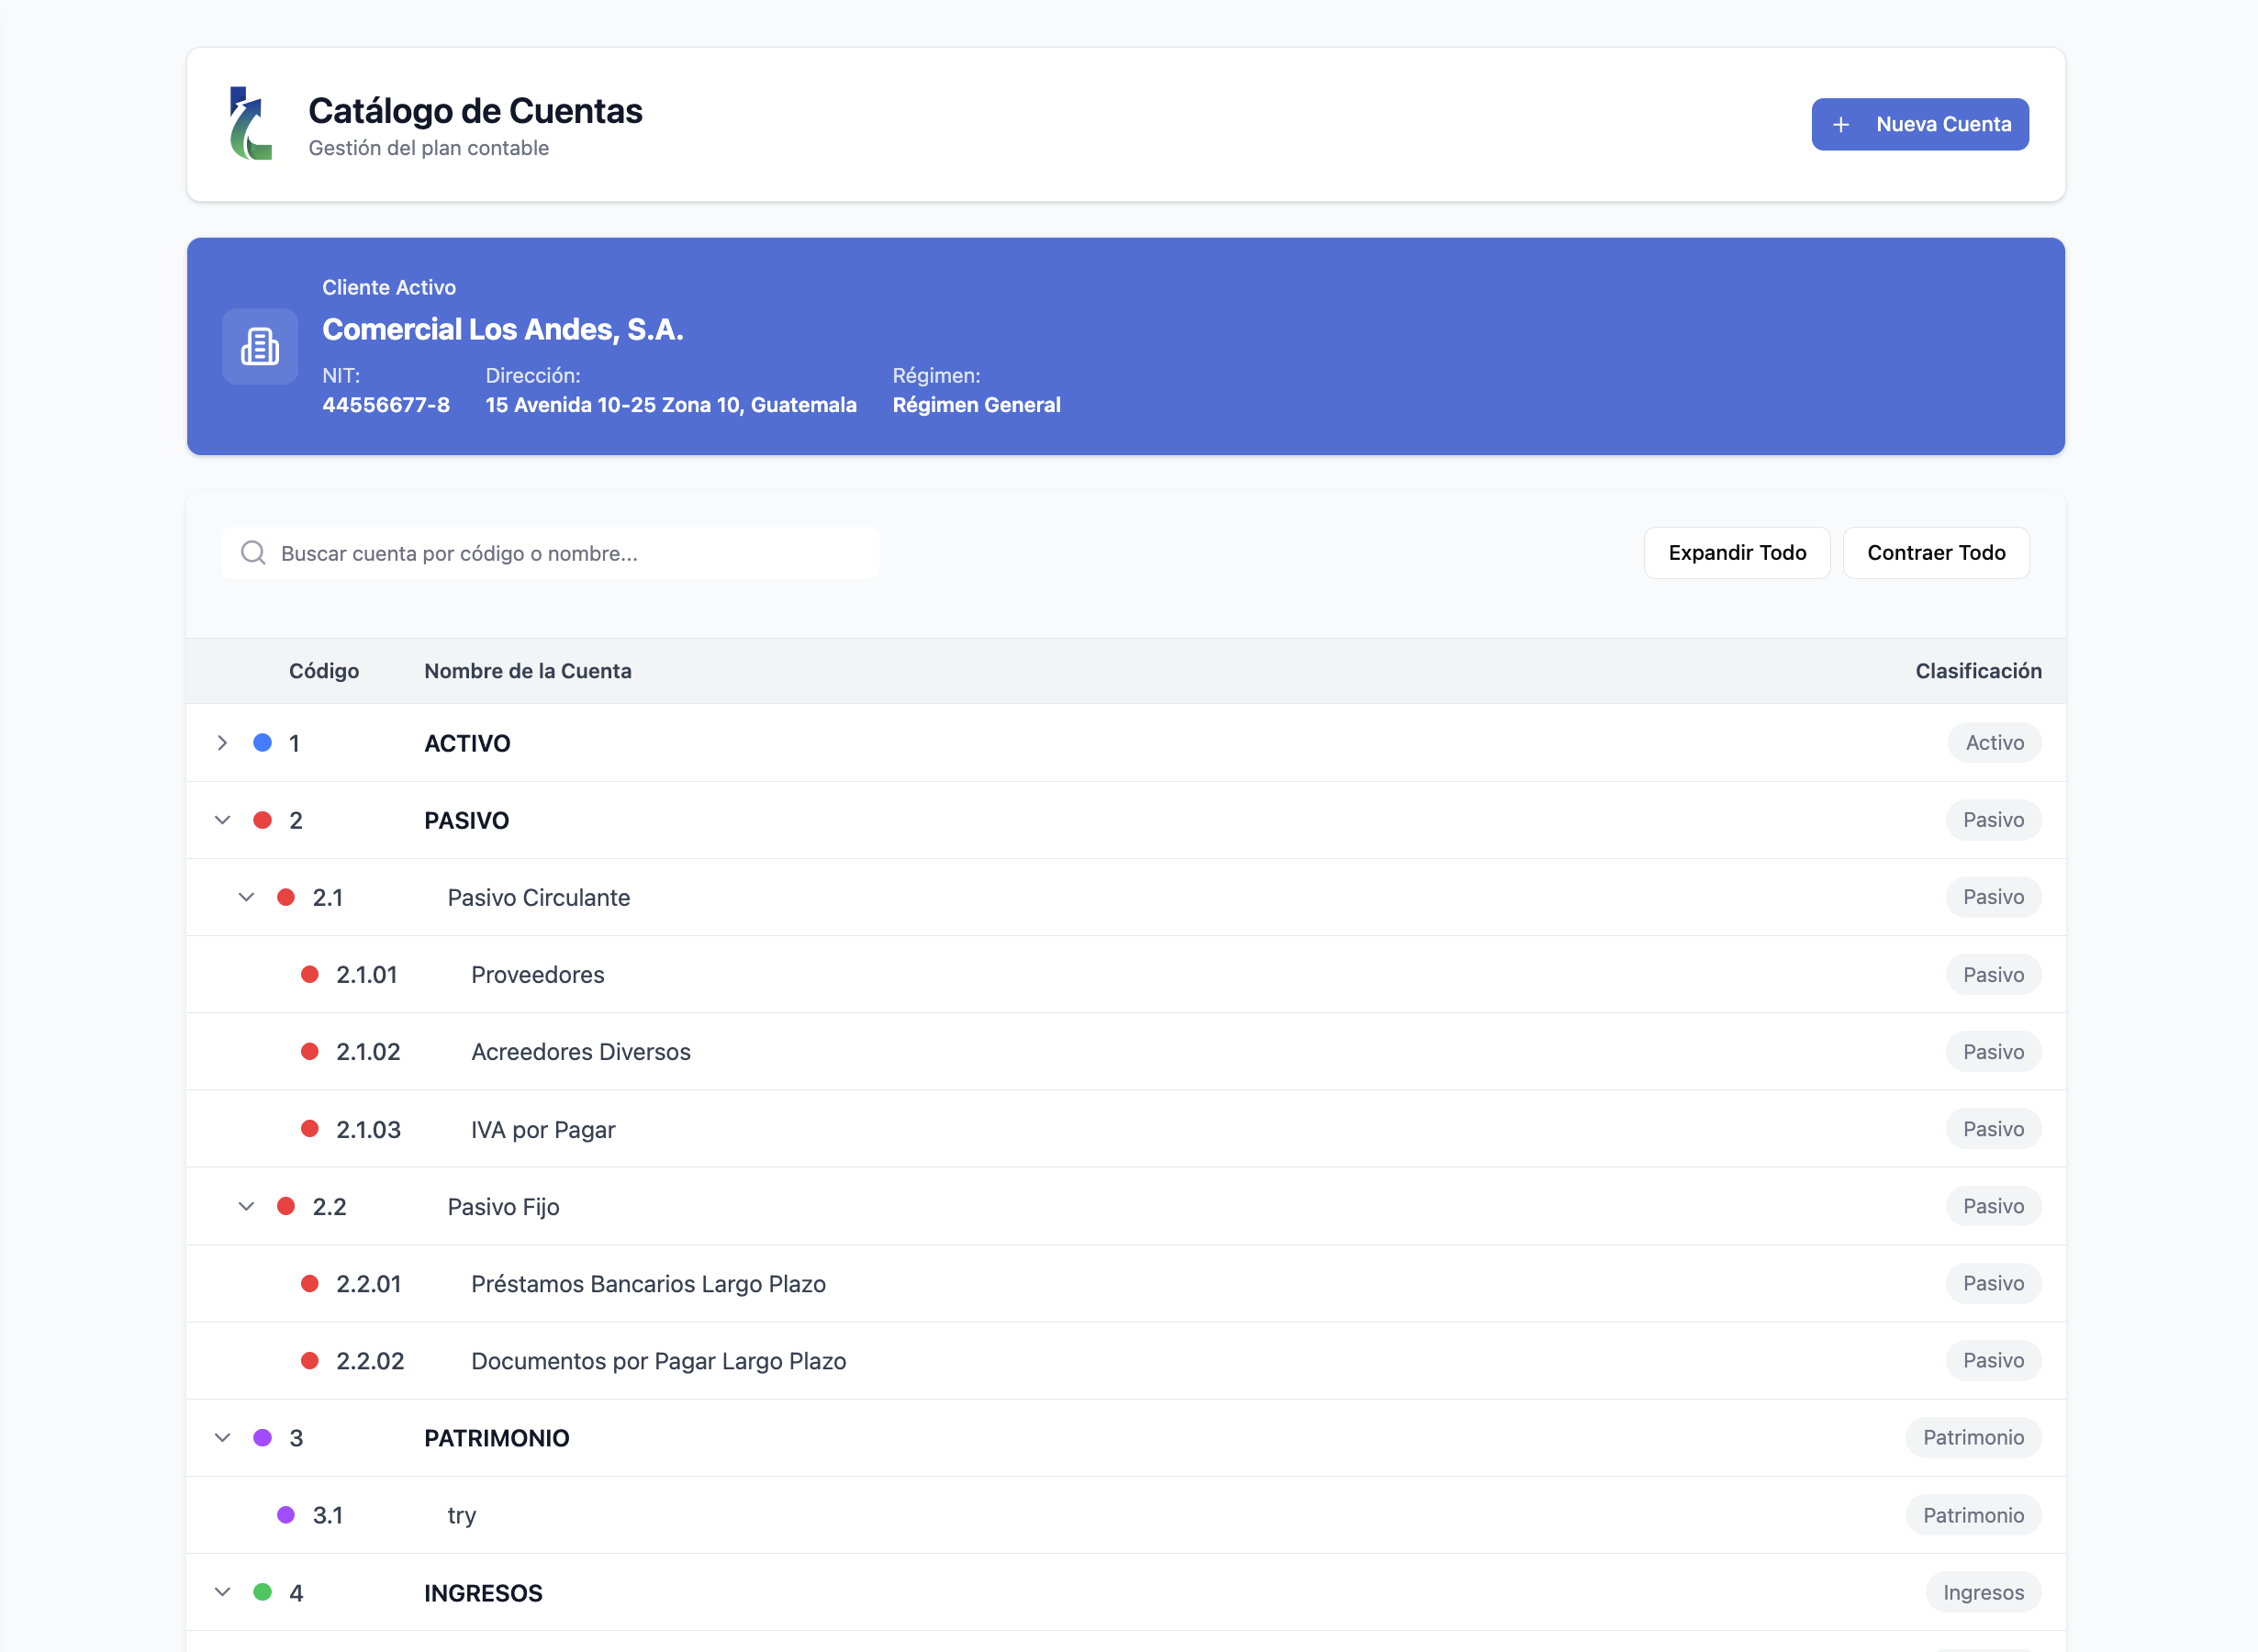2258x1652 pixels.
Task: Click the Pasivo badge on the IVA por Pagar row
Action: [1993, 1129]
